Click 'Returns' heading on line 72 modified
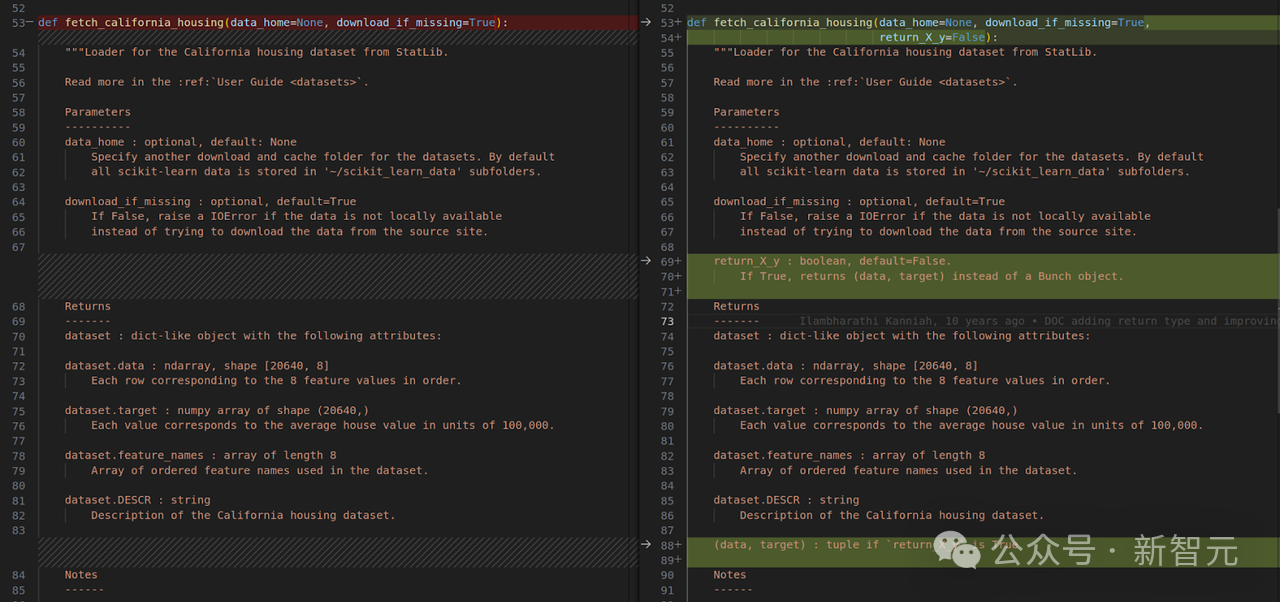 pos(736,306)
